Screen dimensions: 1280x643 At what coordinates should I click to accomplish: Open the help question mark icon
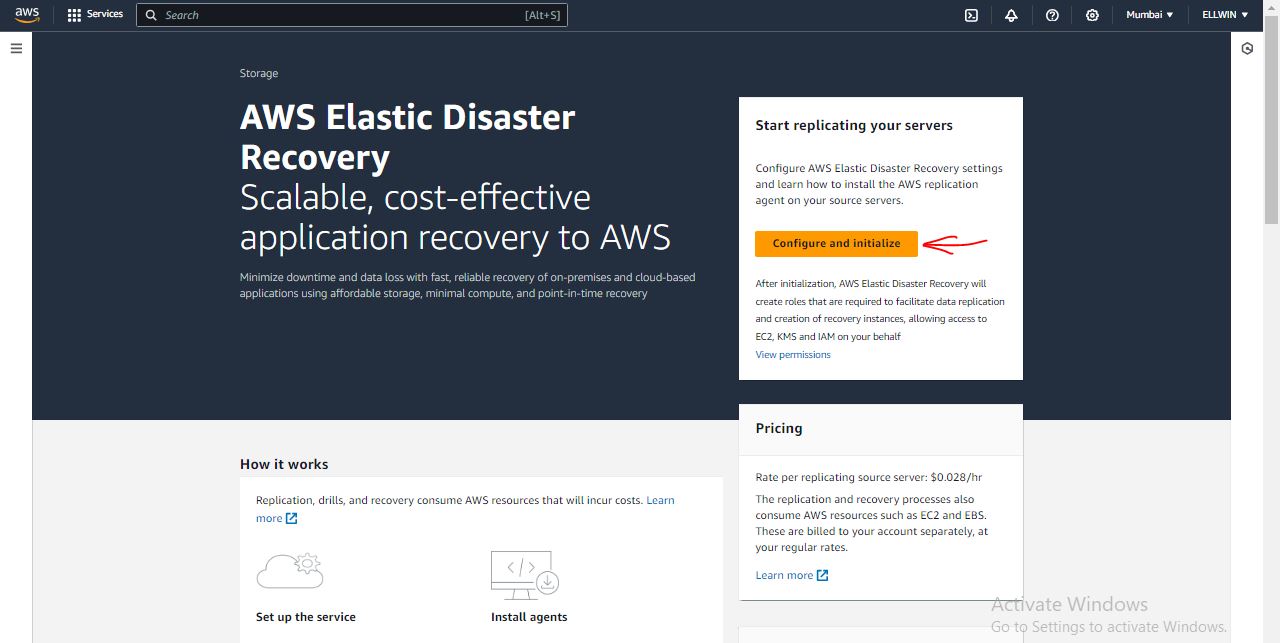[1052, 15]
